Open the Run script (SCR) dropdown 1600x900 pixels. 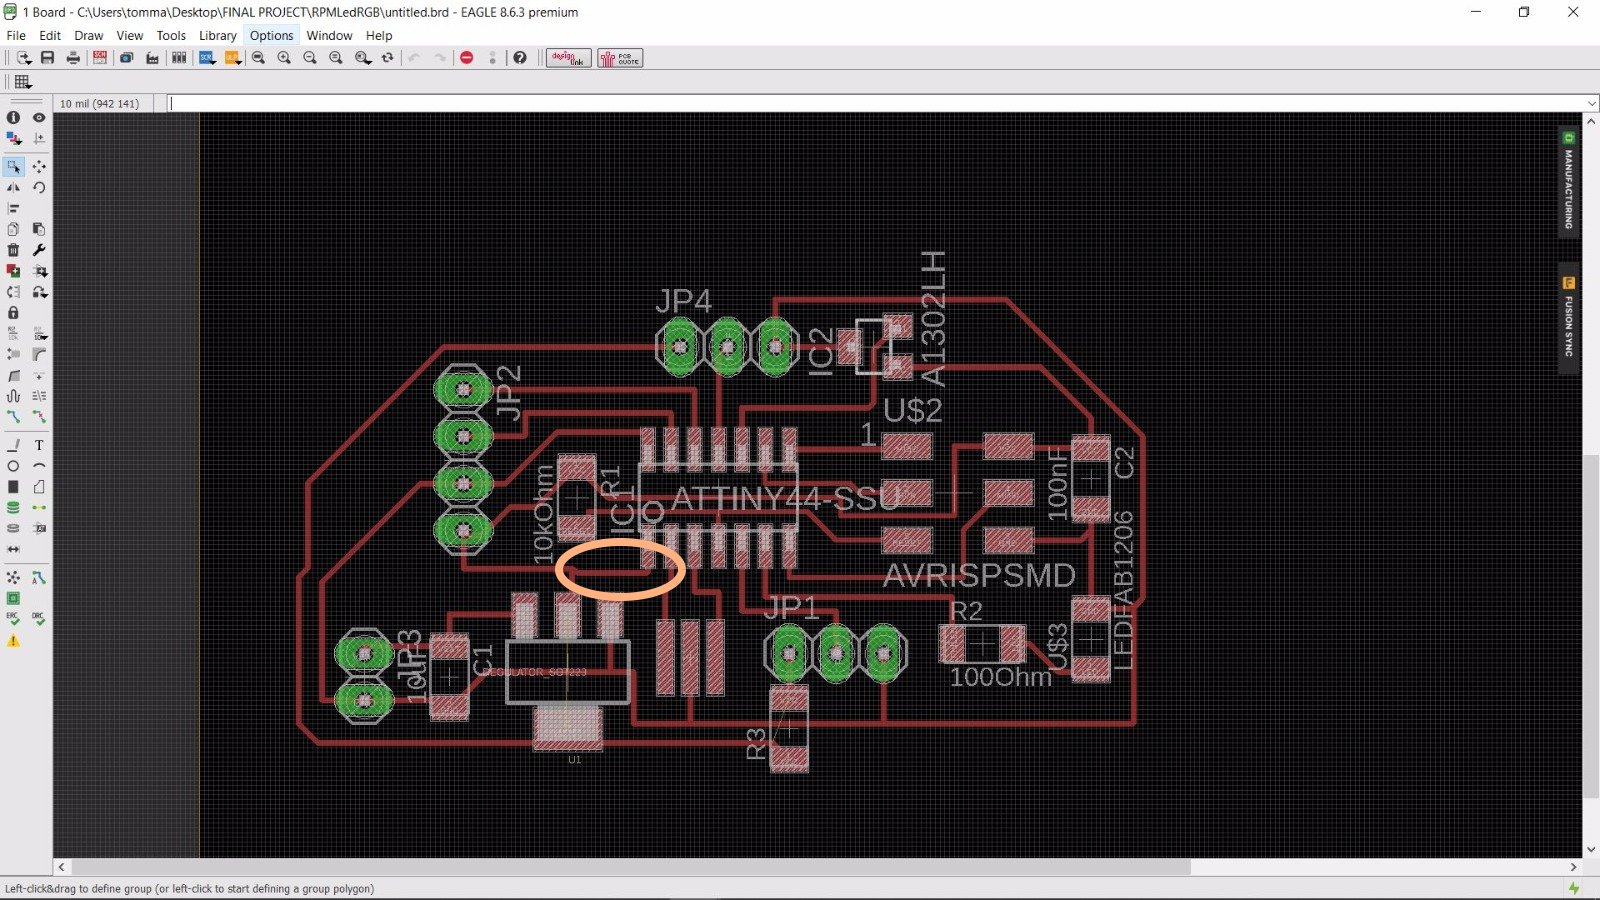tap(207, 58)
